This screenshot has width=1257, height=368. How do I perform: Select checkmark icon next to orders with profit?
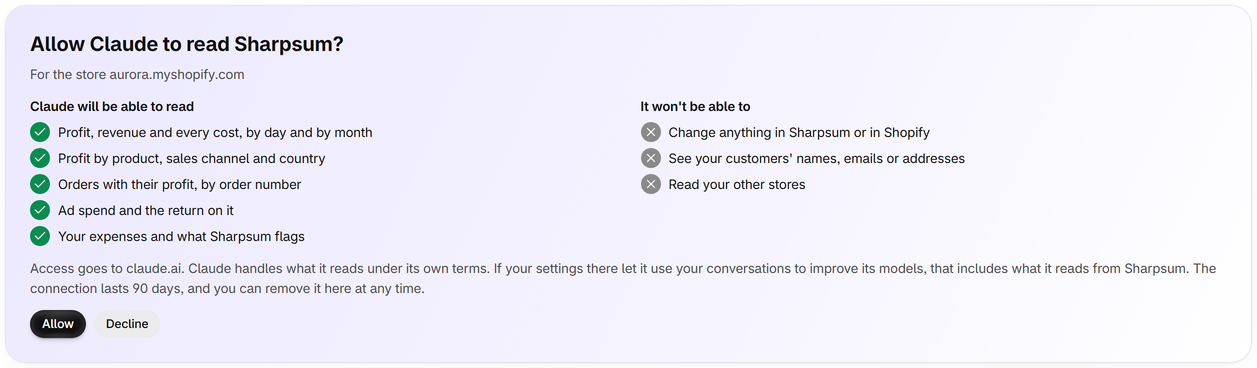click(40, 184)
